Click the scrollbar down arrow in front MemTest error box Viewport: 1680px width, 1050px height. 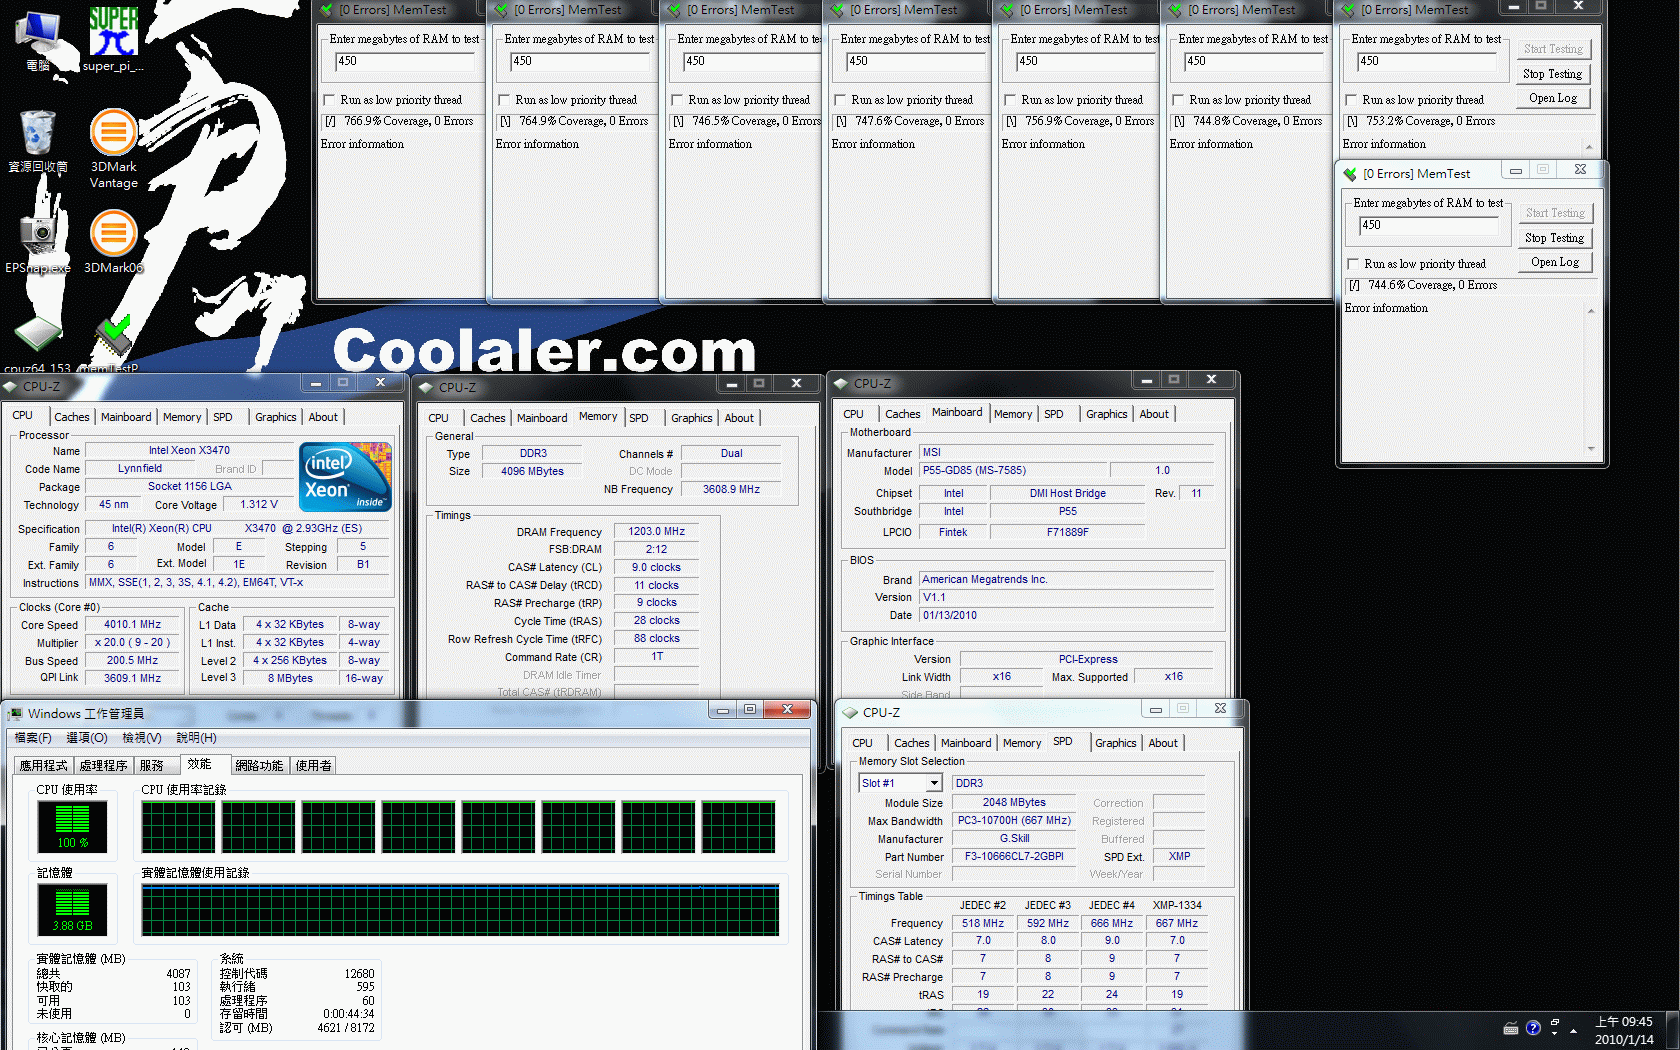tap(1591, 449)
